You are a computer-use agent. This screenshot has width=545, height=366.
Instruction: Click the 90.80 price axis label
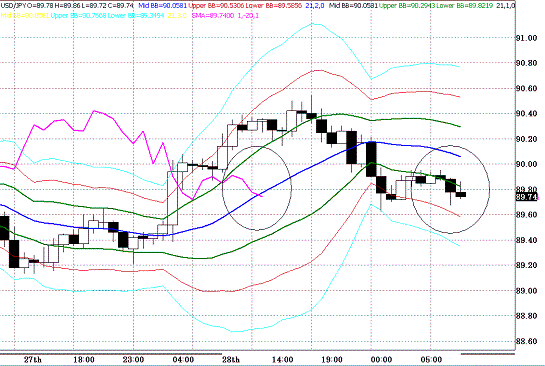pos(527,63)
